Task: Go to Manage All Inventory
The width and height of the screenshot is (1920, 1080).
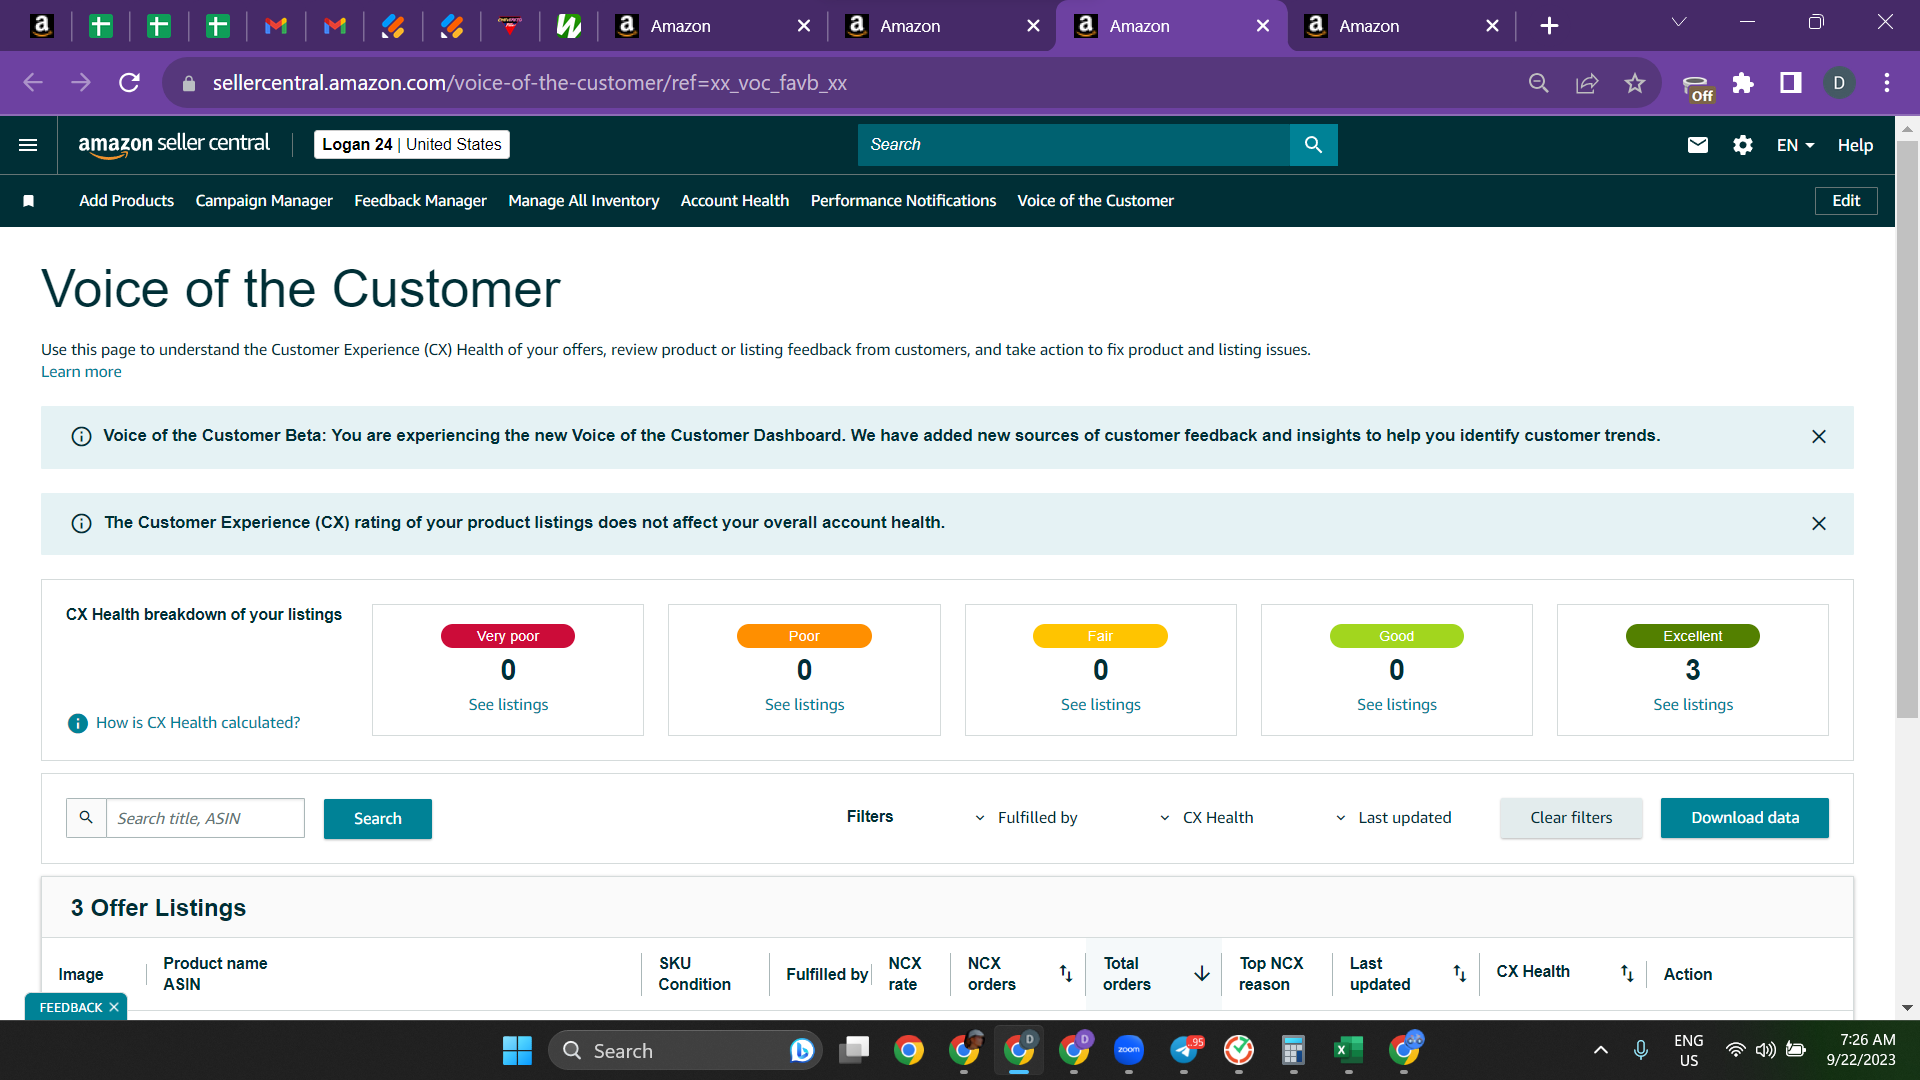Action: tap(584, 201)
